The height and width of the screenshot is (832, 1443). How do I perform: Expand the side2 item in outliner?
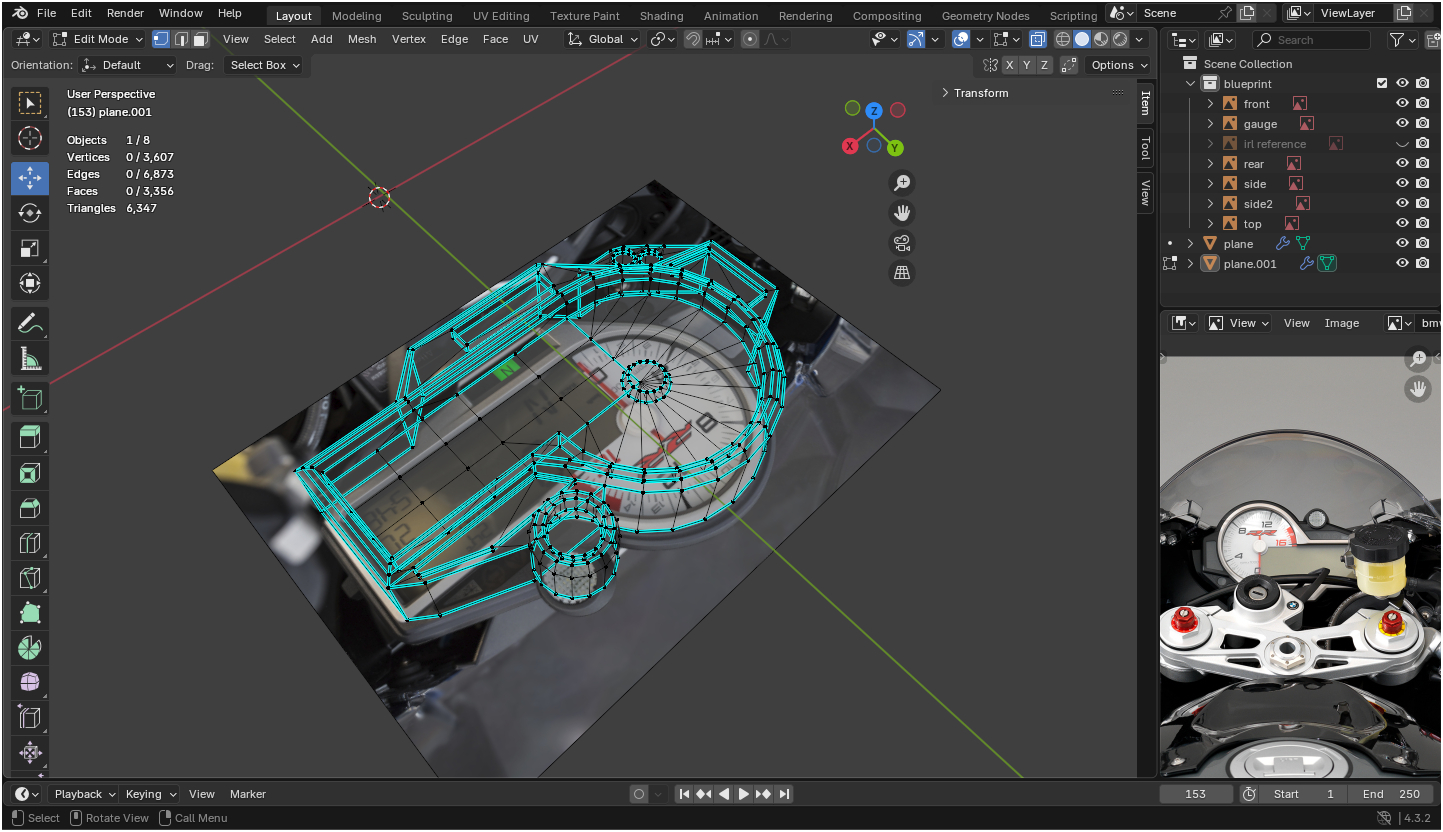click(1210, 204)
